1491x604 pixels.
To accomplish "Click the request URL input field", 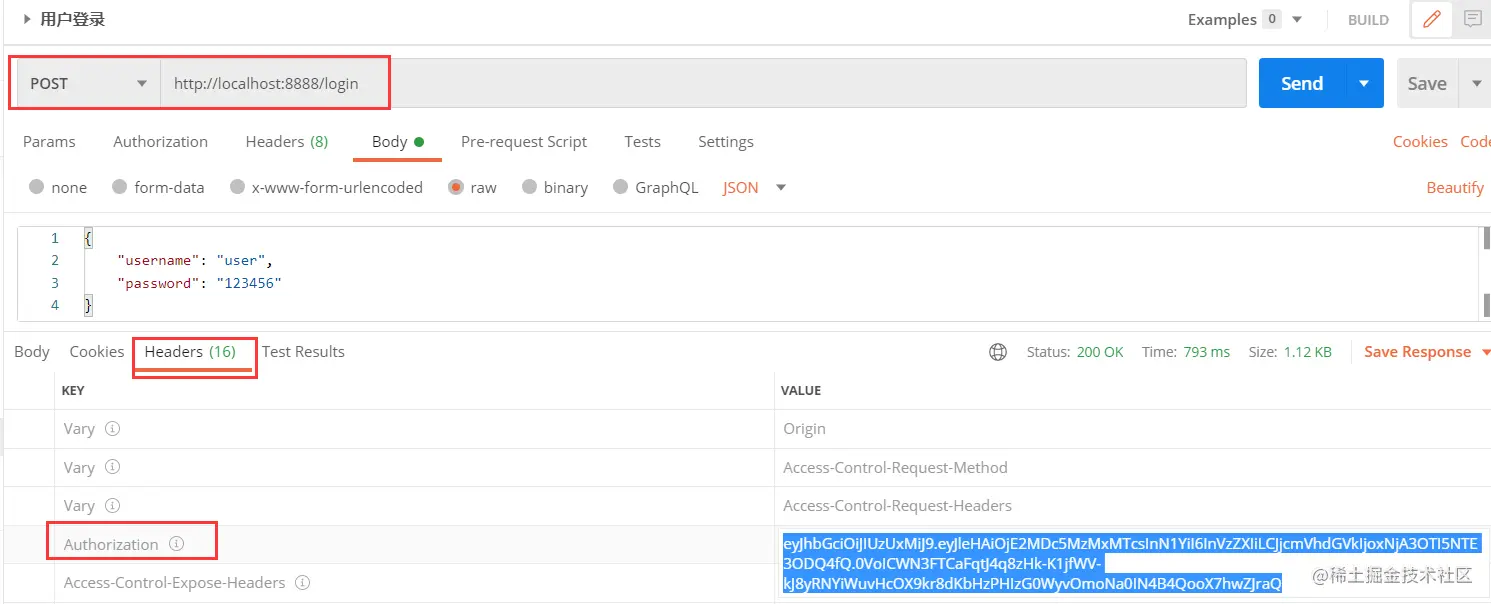I will click(x=700, y=83).
